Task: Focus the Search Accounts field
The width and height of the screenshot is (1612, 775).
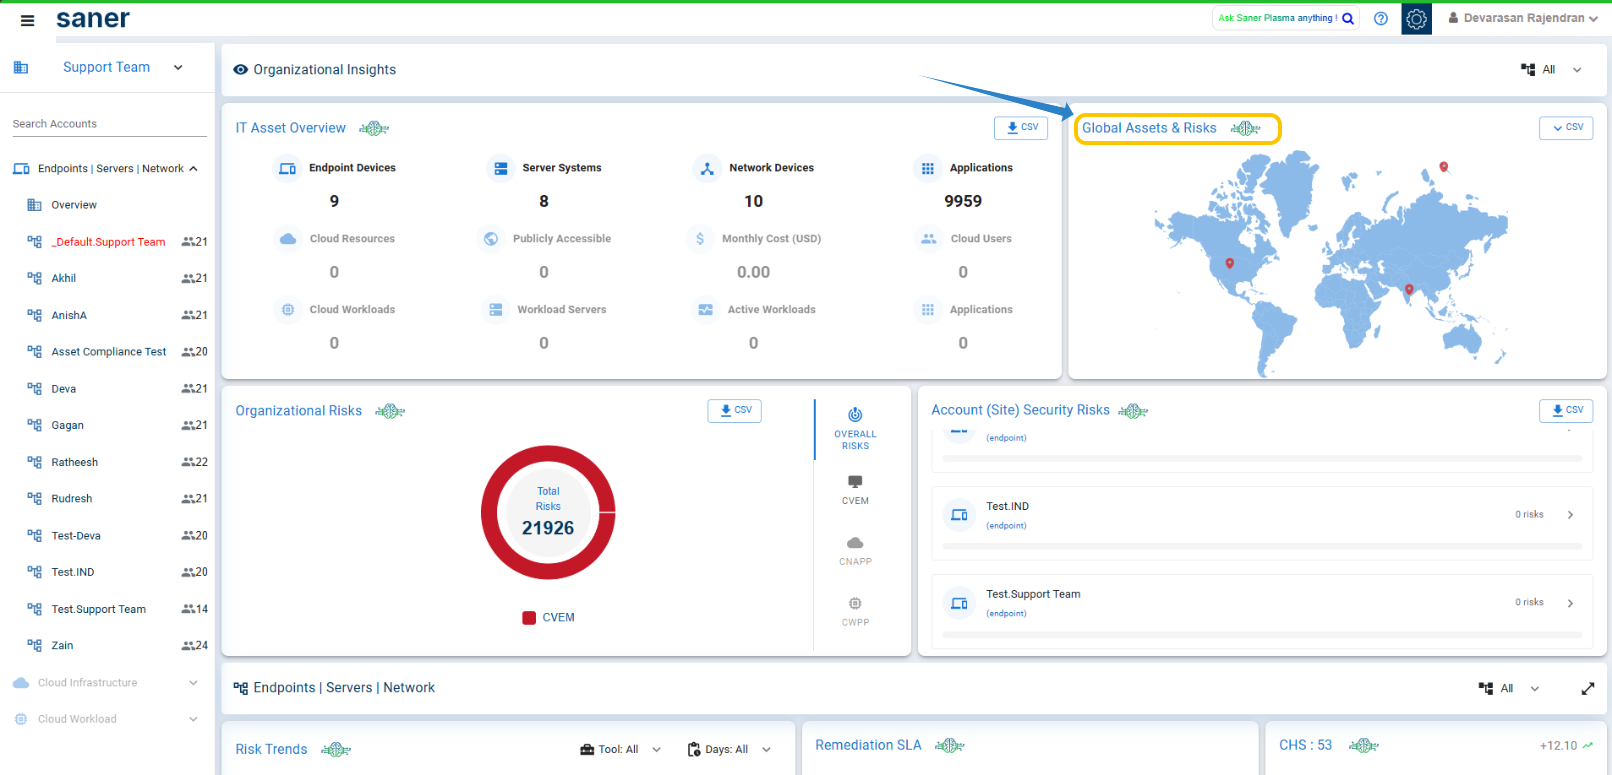Action: tap(109, 124)
